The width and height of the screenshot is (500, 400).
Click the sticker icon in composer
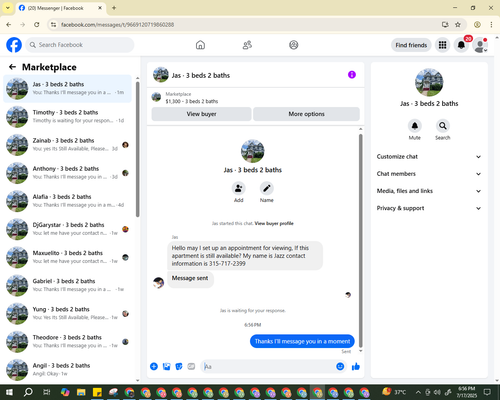179,366
